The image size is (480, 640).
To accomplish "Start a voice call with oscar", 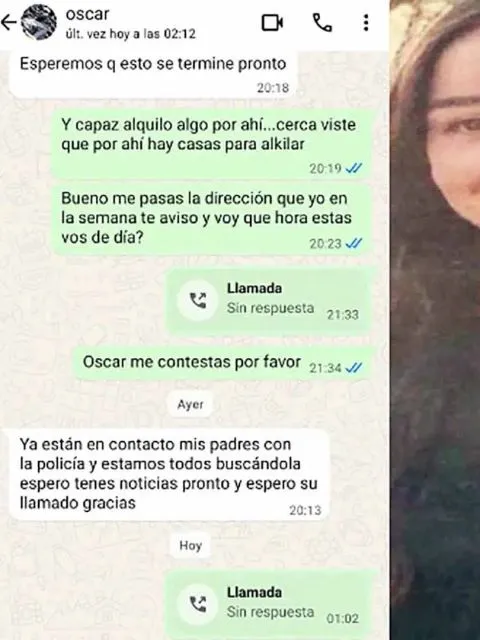I will [x=322, y=22].
